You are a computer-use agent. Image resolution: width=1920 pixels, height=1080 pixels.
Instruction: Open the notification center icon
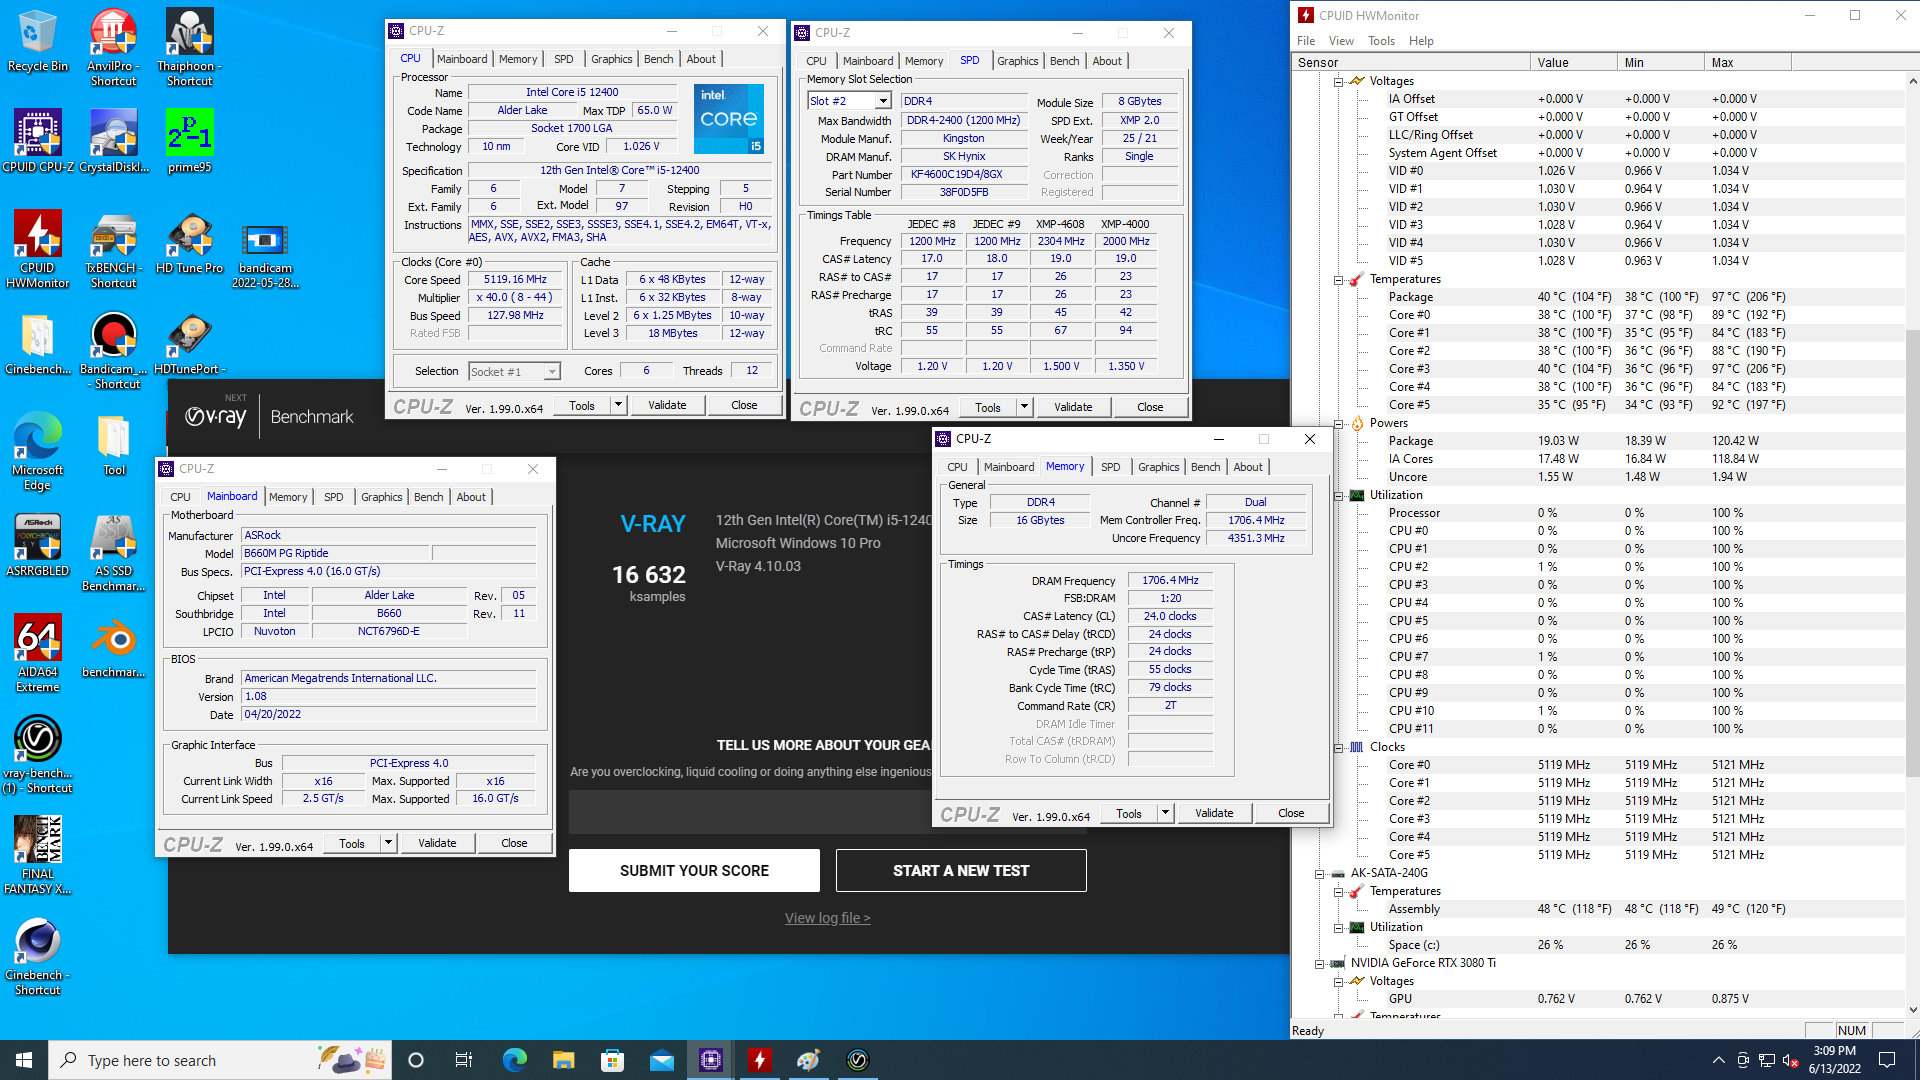[x=1887, y=1060]
